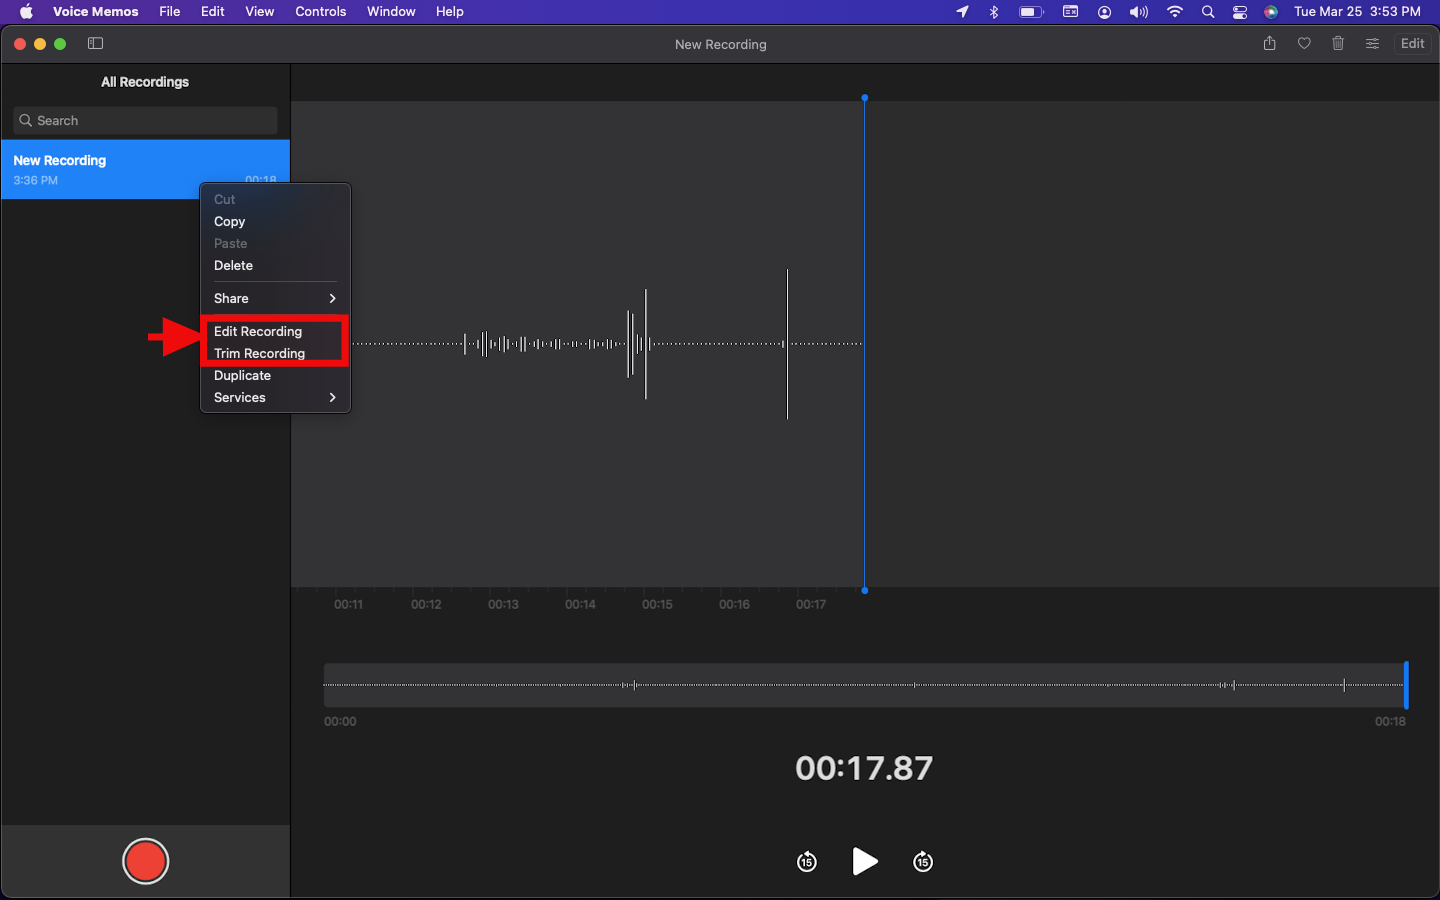Click the All Recordings heading
Viewport: 1440px width, 900px height.
(x=145, y=82)
